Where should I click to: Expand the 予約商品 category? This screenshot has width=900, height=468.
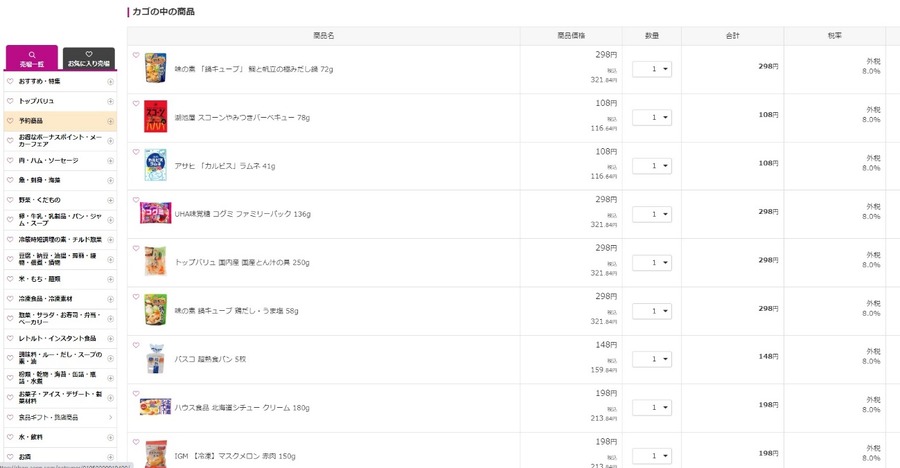pos(110,121)
